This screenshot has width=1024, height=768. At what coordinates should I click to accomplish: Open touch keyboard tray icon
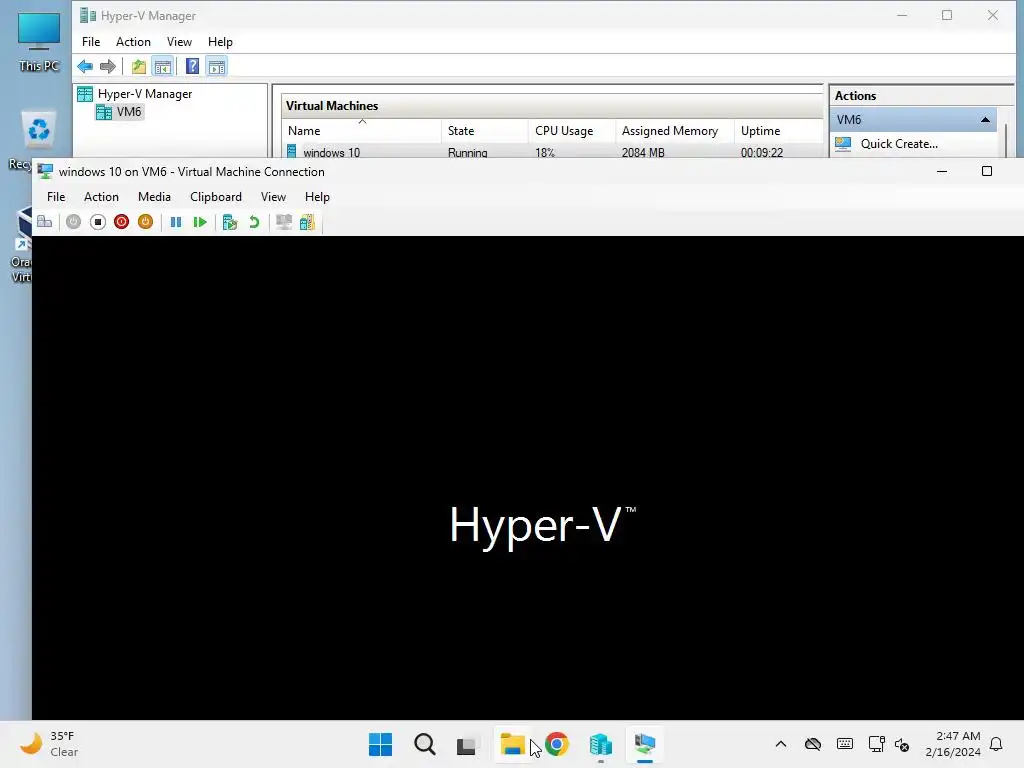point(844,744)
